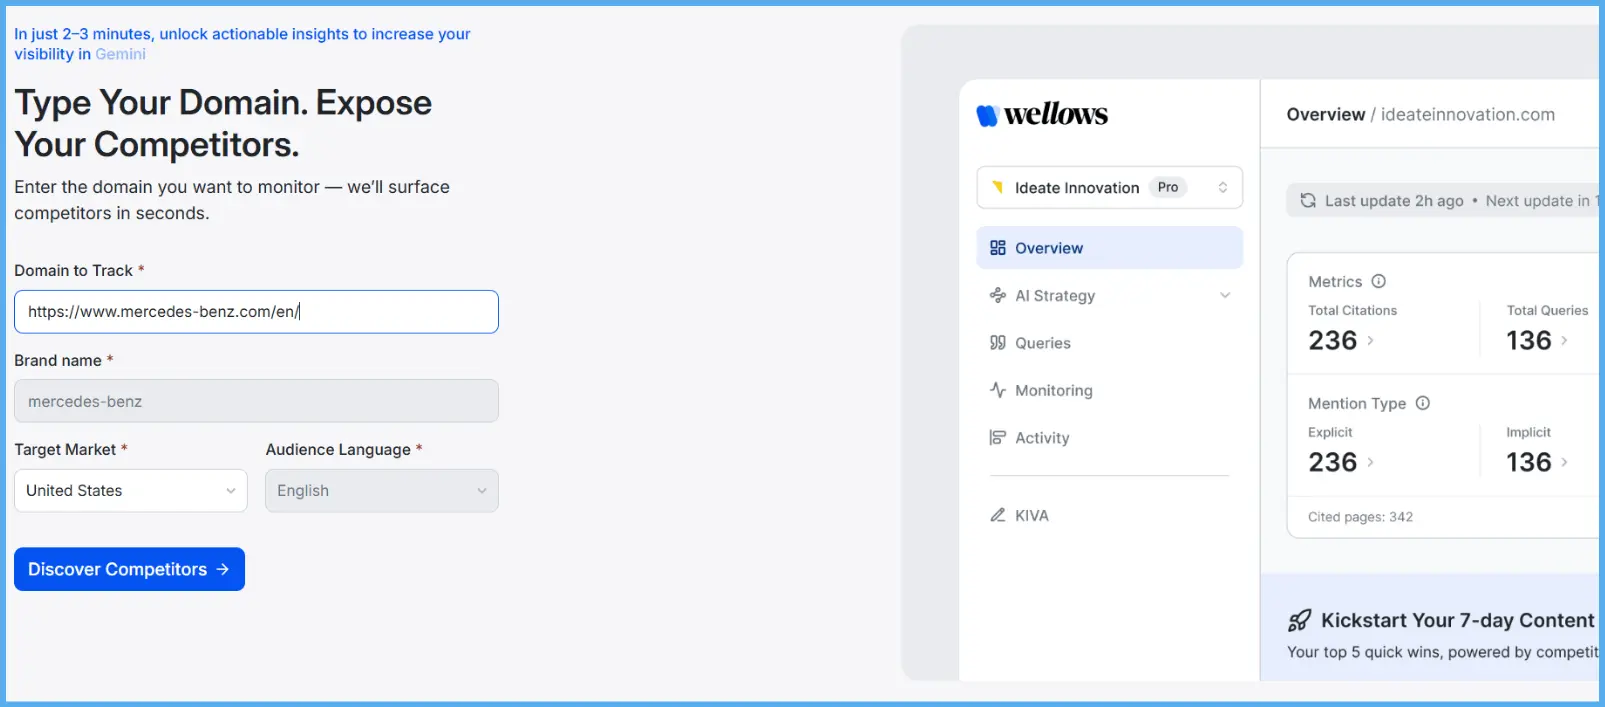The image size is (1605, 707).
Task: Click the Queries quote icon
Action: click(998, 343)
